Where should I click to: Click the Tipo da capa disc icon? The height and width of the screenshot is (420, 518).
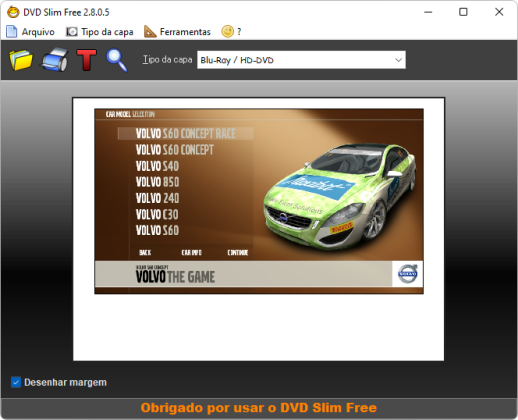tap(72, 32)
